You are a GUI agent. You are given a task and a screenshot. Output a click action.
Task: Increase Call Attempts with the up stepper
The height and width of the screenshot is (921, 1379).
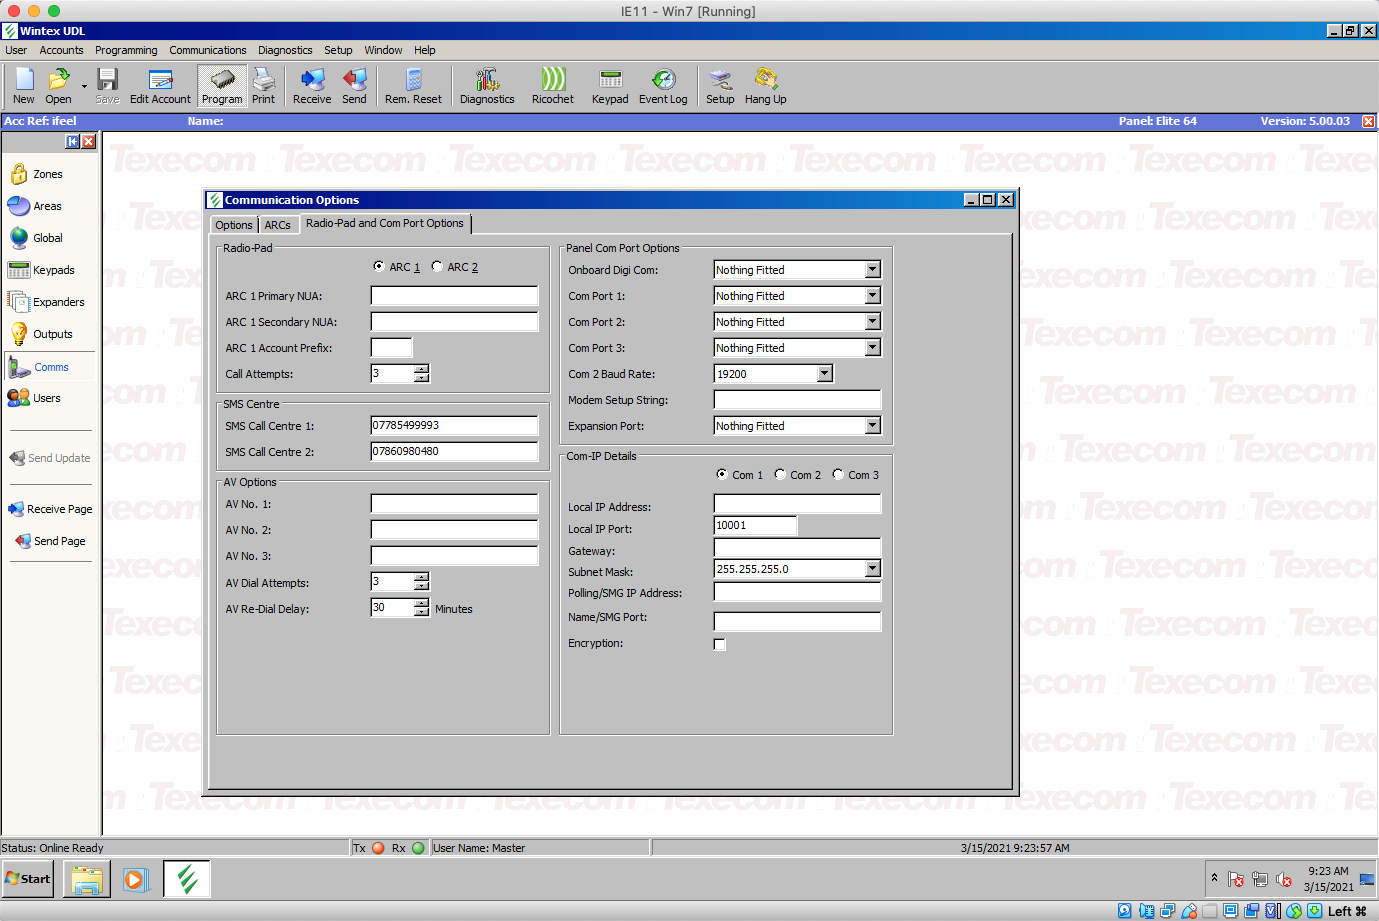(x=422, y=368)
